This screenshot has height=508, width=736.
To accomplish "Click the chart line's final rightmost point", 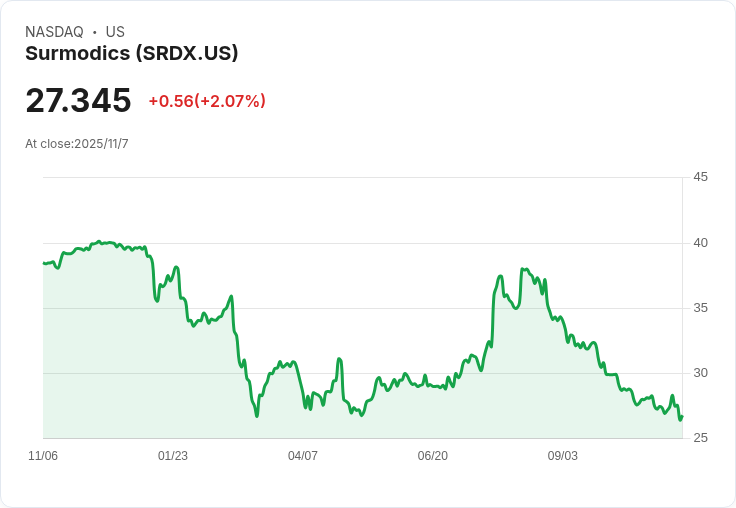I will [x=682, y=417].
